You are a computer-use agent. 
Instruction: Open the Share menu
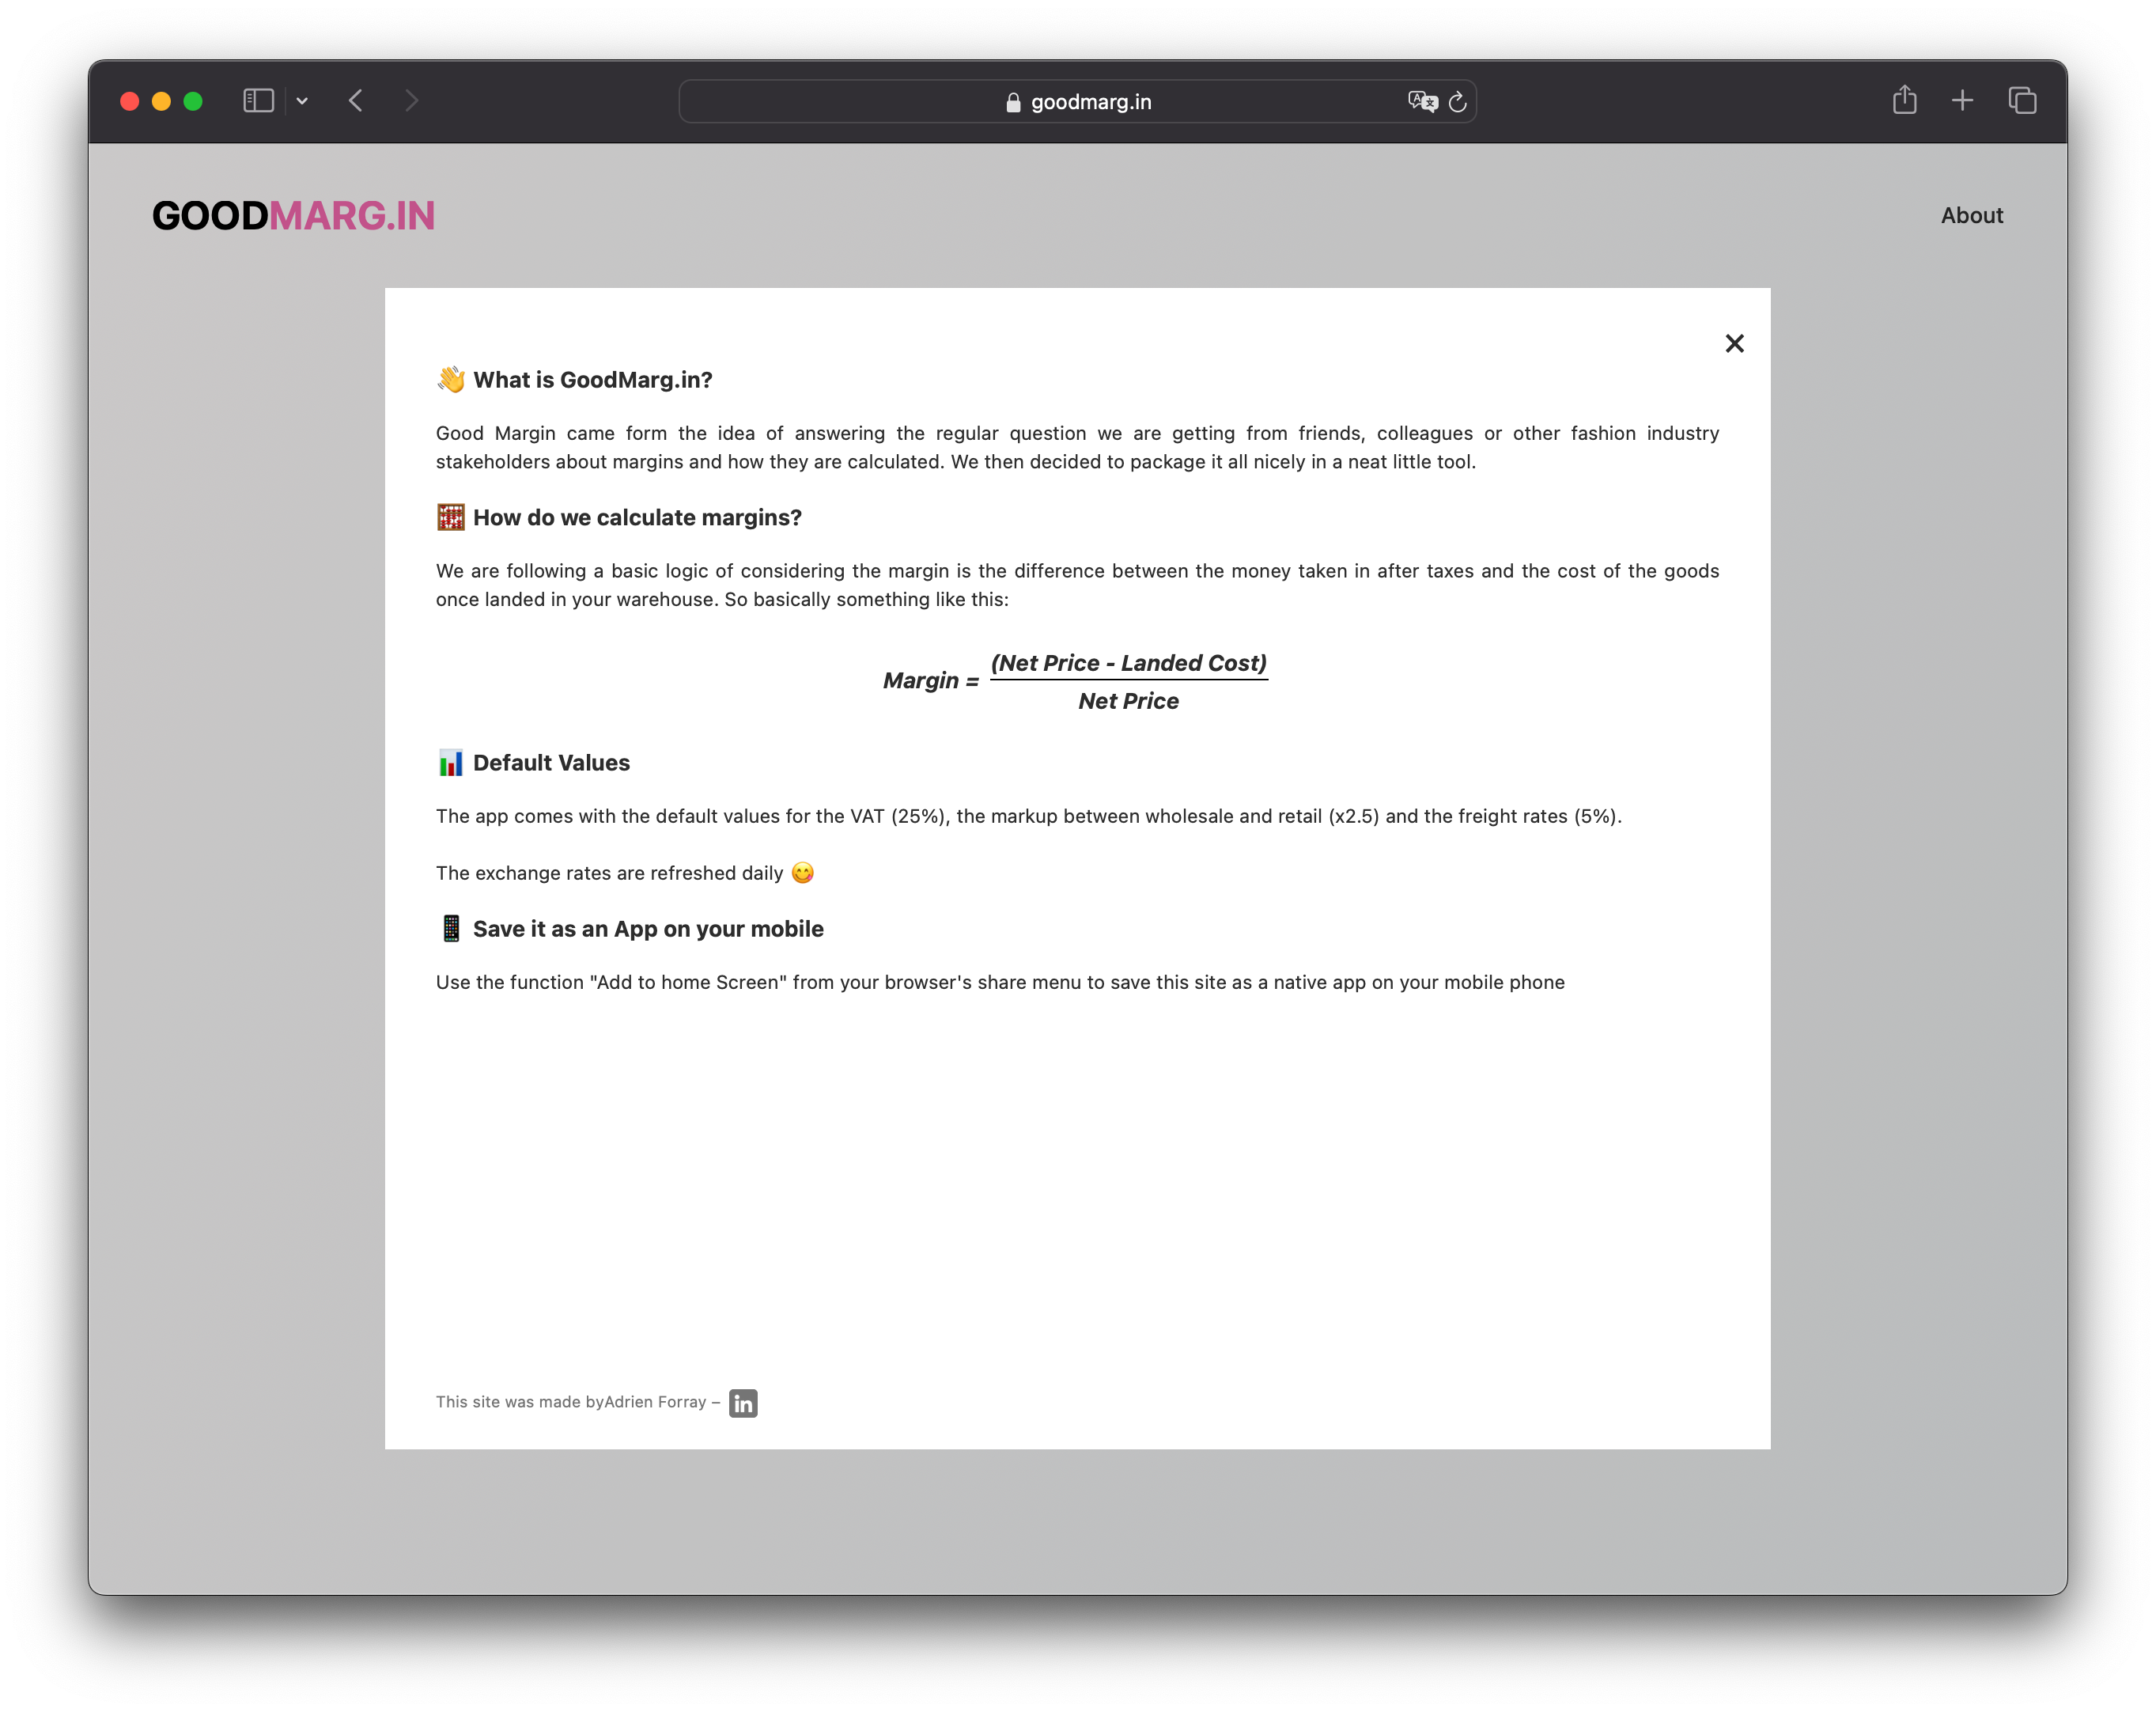pyautogui.click(x=1904, y=99)
